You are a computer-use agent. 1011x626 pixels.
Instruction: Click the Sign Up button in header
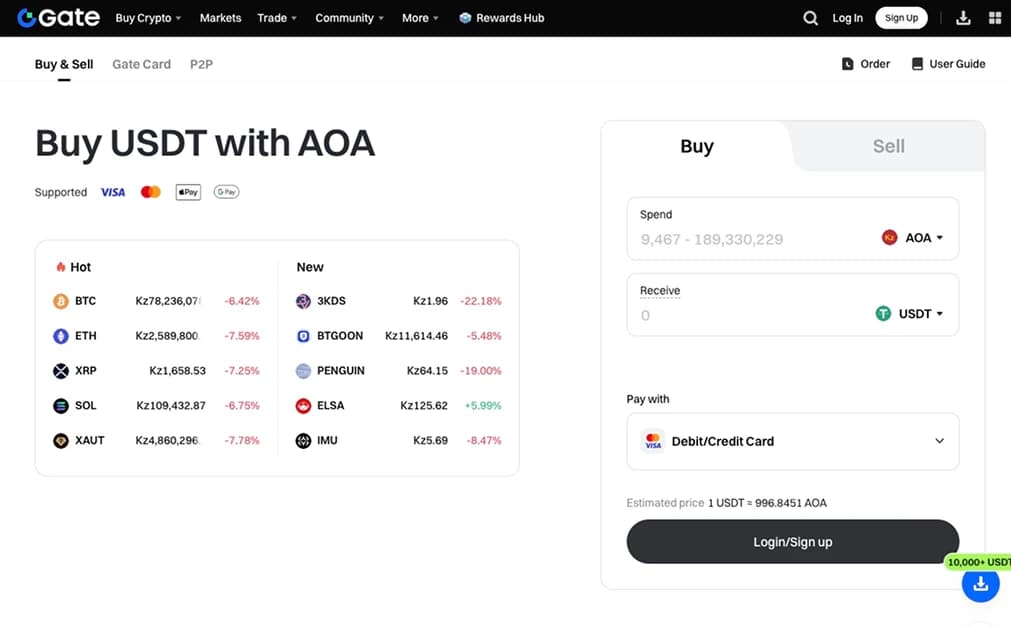pos(901,18)
